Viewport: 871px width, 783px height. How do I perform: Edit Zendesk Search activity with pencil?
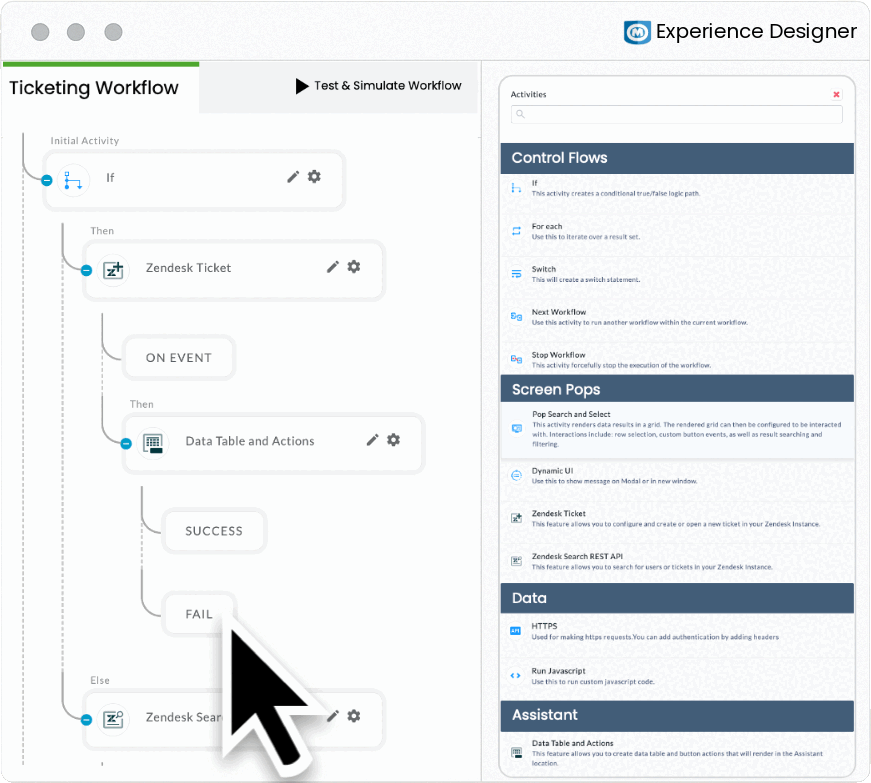[x=333, y=716]
